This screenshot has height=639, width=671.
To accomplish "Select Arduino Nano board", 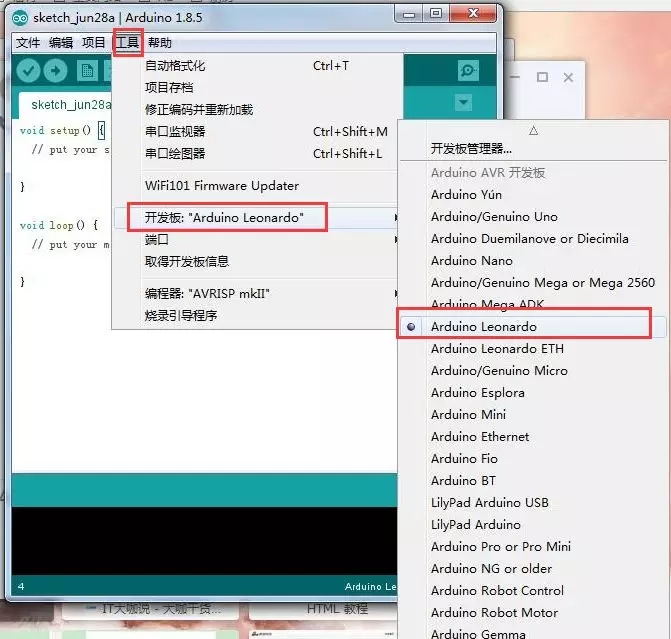I will click(x=533, y=261).
